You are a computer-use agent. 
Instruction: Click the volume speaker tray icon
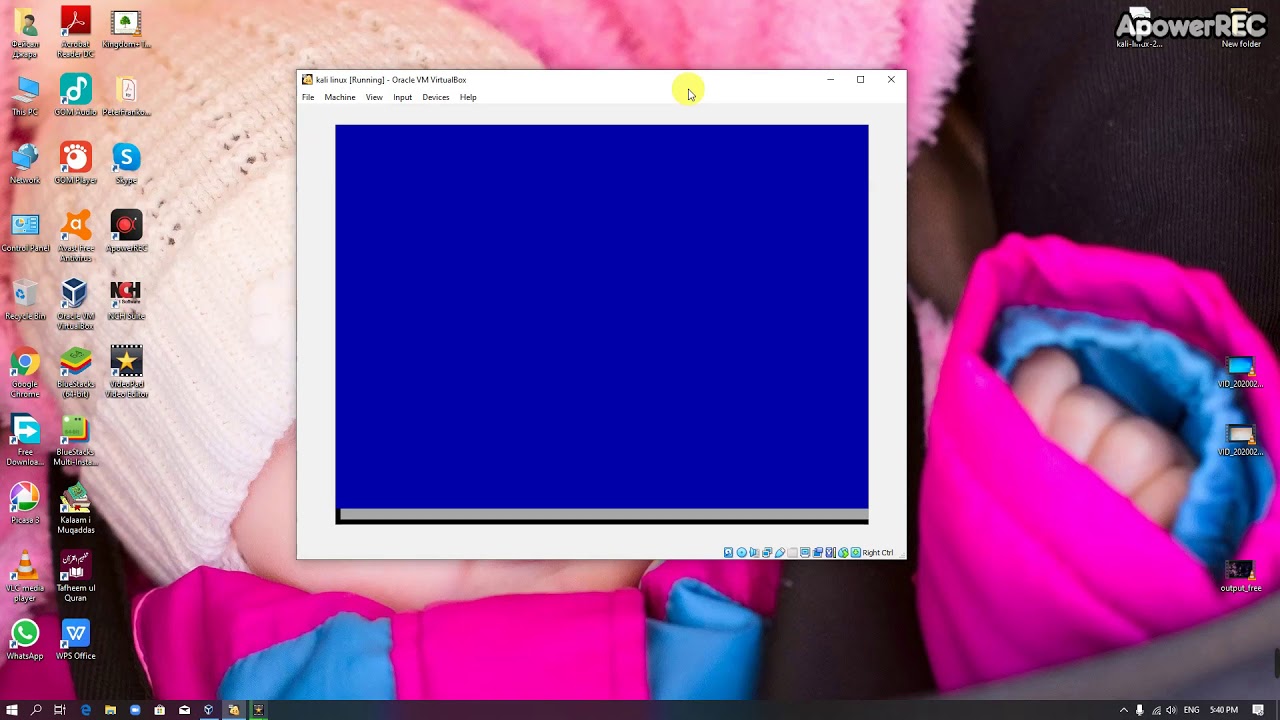(x=1170, y=710)
